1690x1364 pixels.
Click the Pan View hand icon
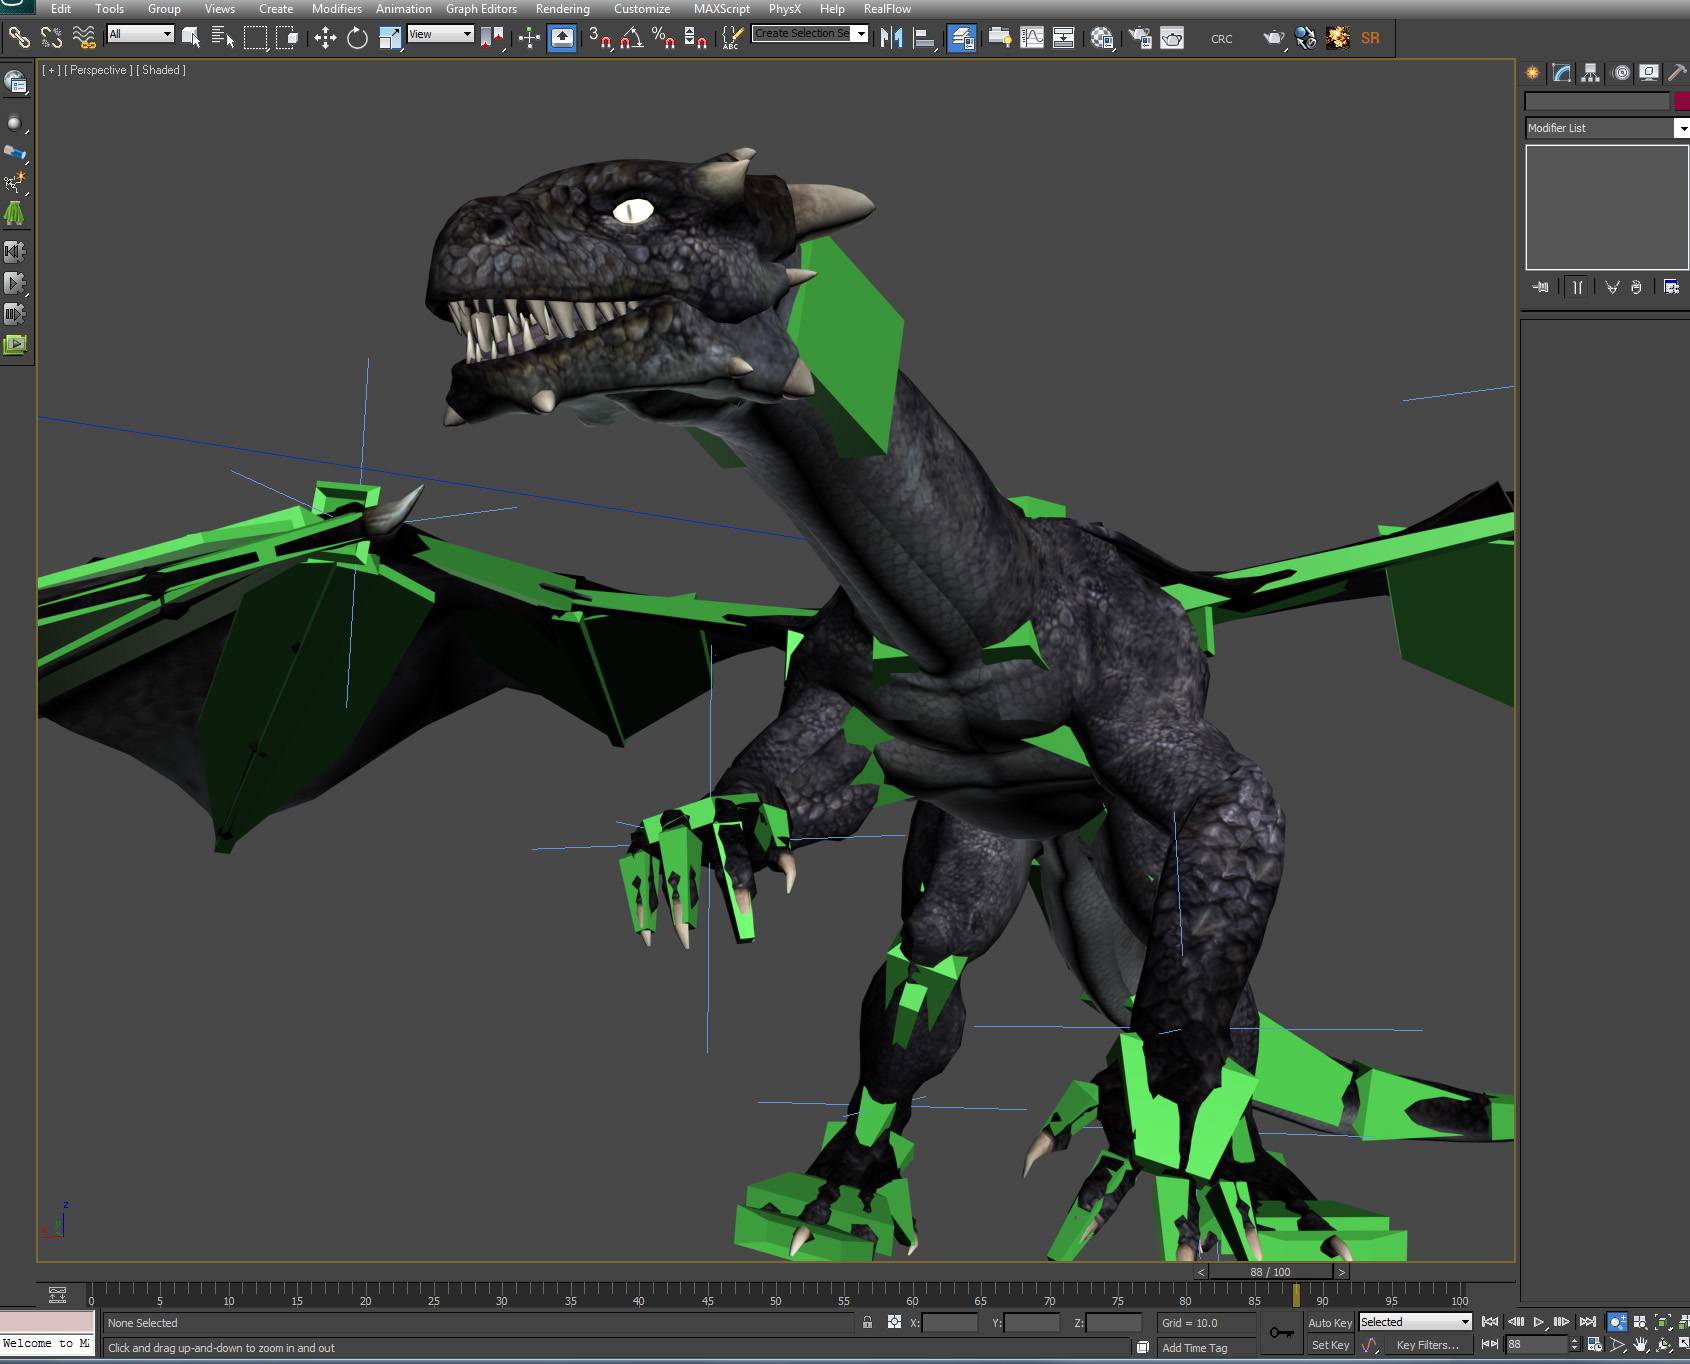1640,1345
